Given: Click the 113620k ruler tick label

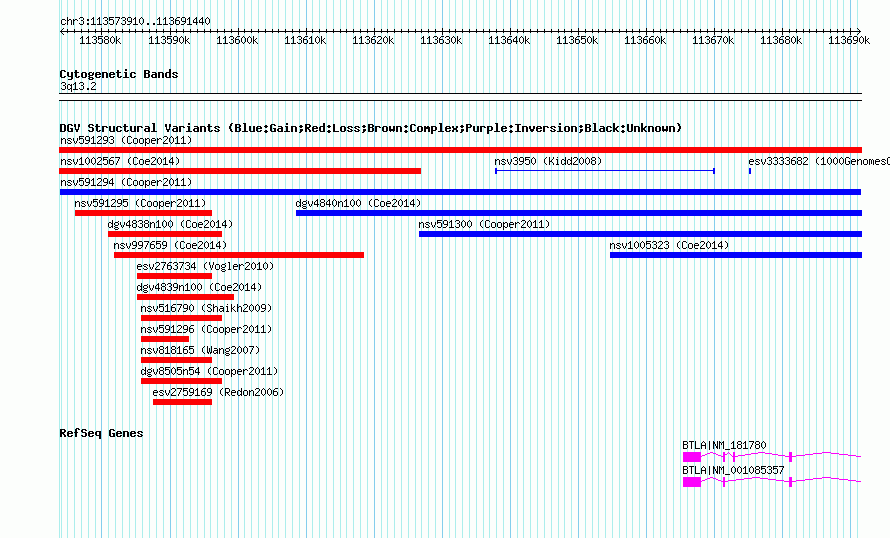Looking at the screenshot, I should [x=373, y=41].
